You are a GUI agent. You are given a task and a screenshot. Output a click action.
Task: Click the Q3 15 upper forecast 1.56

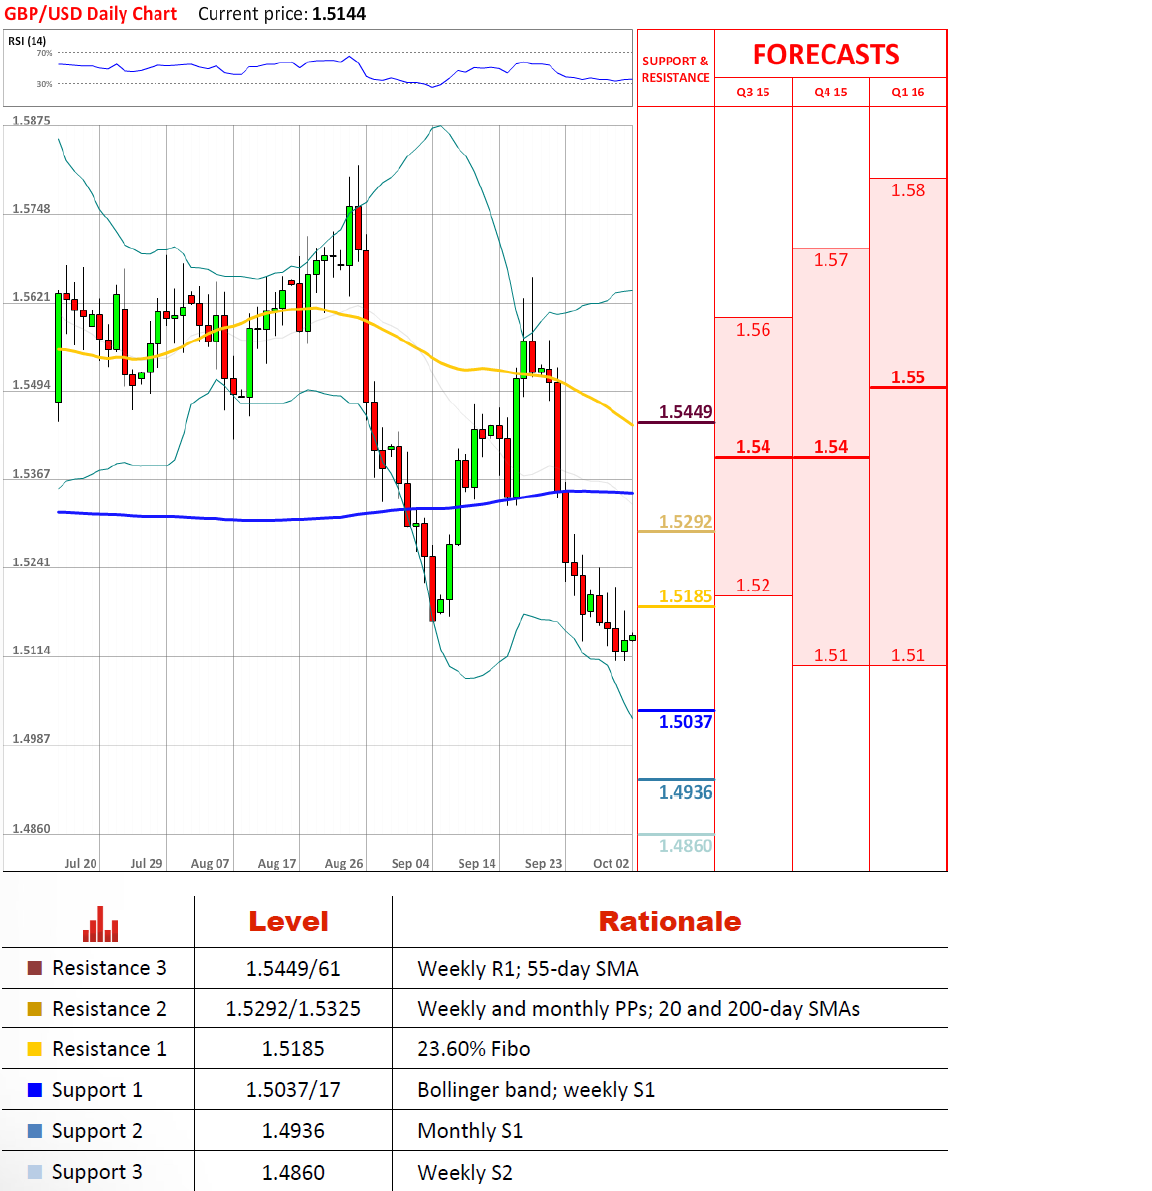pos(753,330)
